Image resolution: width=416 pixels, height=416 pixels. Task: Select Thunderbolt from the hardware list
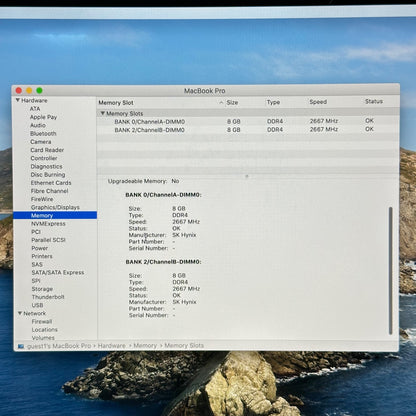[48, 297]
